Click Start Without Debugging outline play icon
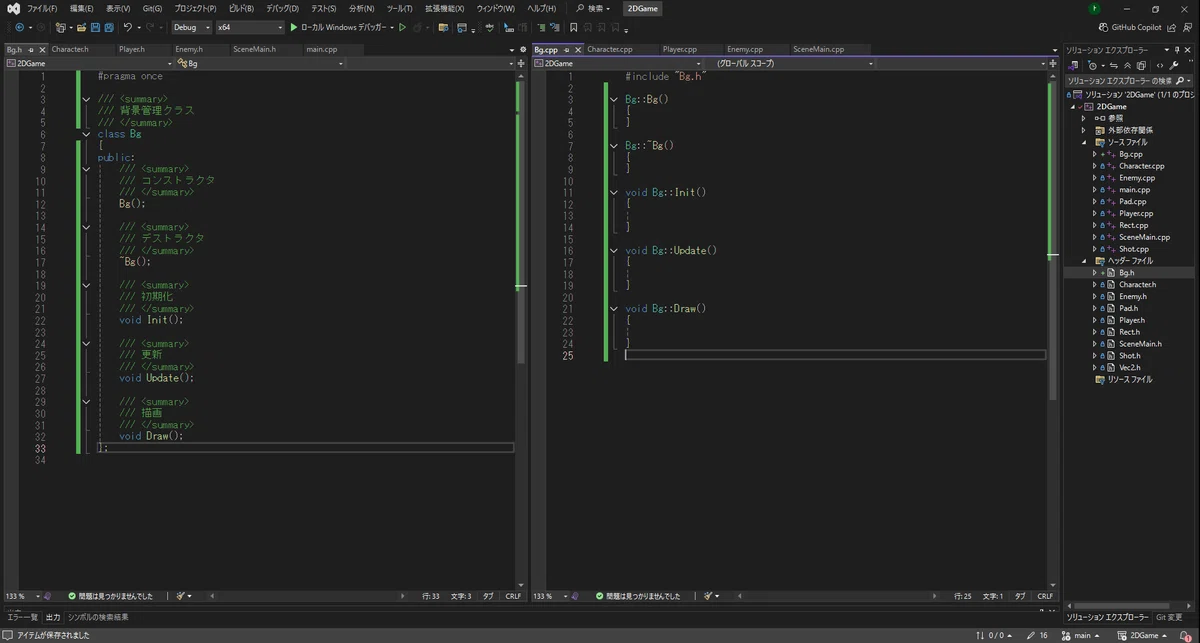 pos(403,27)
